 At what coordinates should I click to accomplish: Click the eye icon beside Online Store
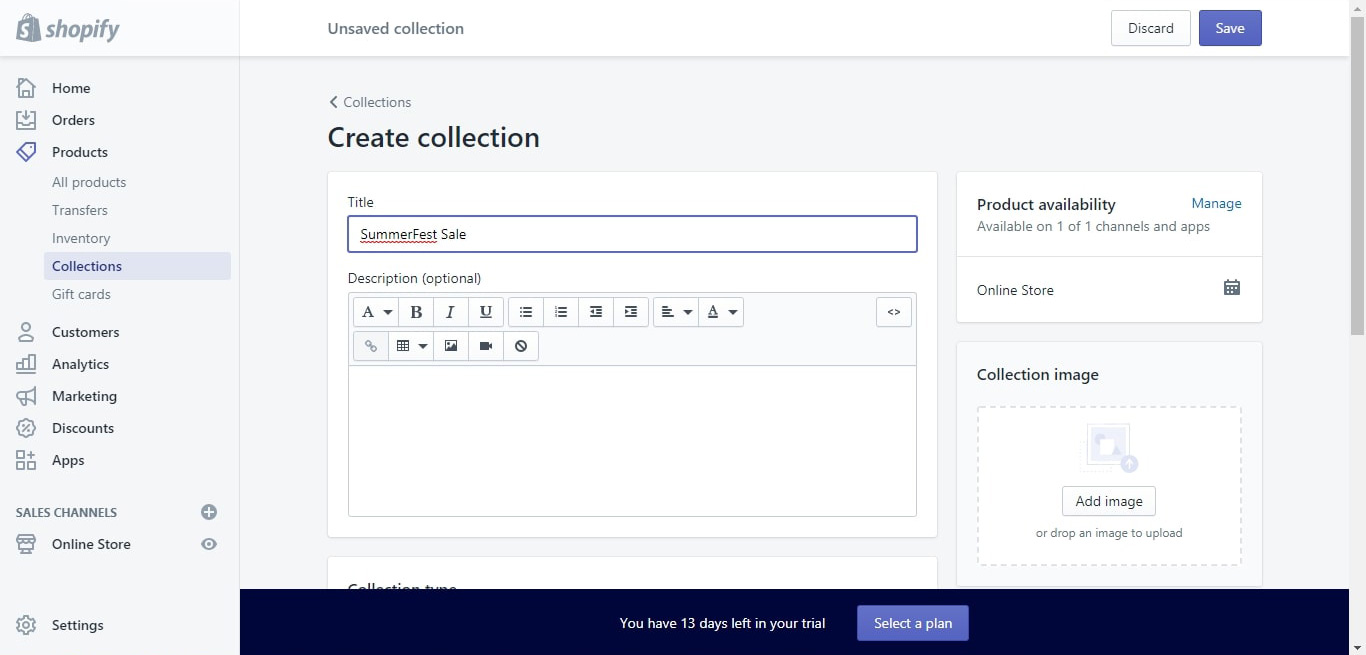[x=209, y=544]
